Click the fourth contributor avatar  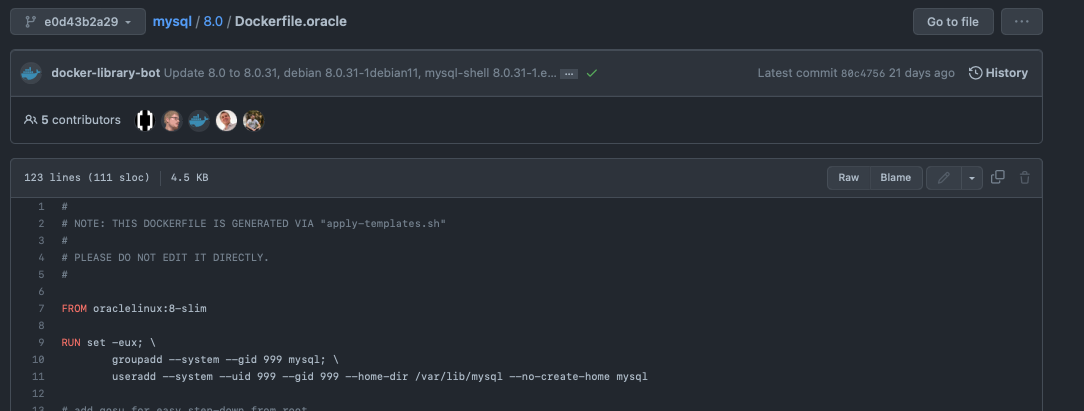227,120
